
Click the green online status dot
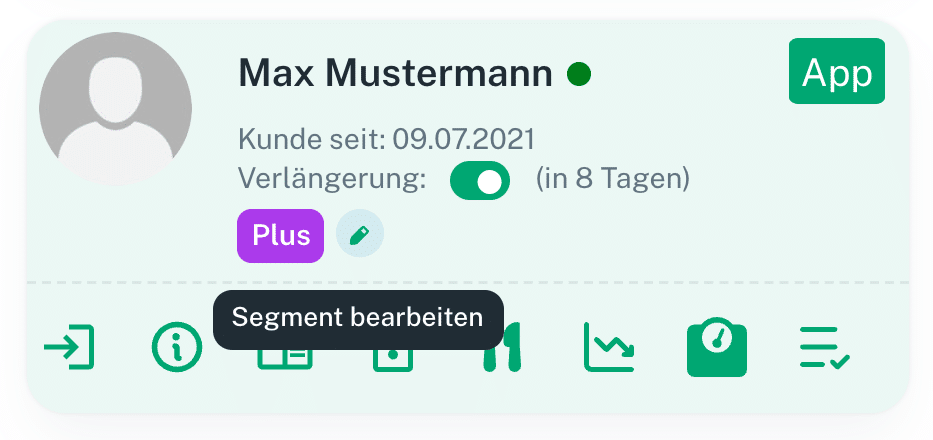(x=578, y=73)
